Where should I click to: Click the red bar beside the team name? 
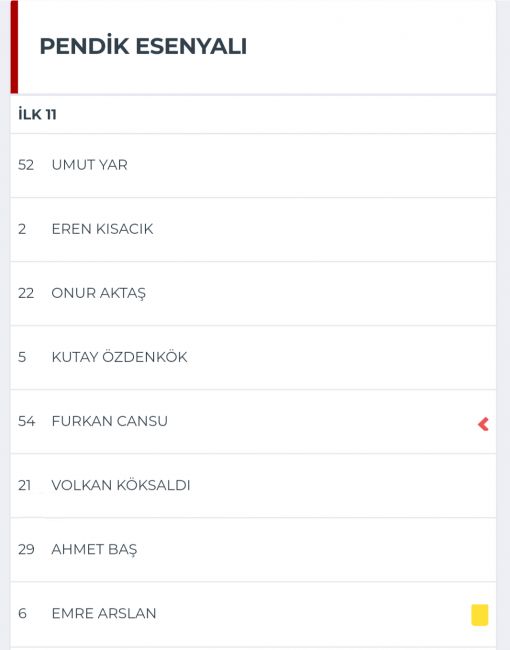coord(14,47)
